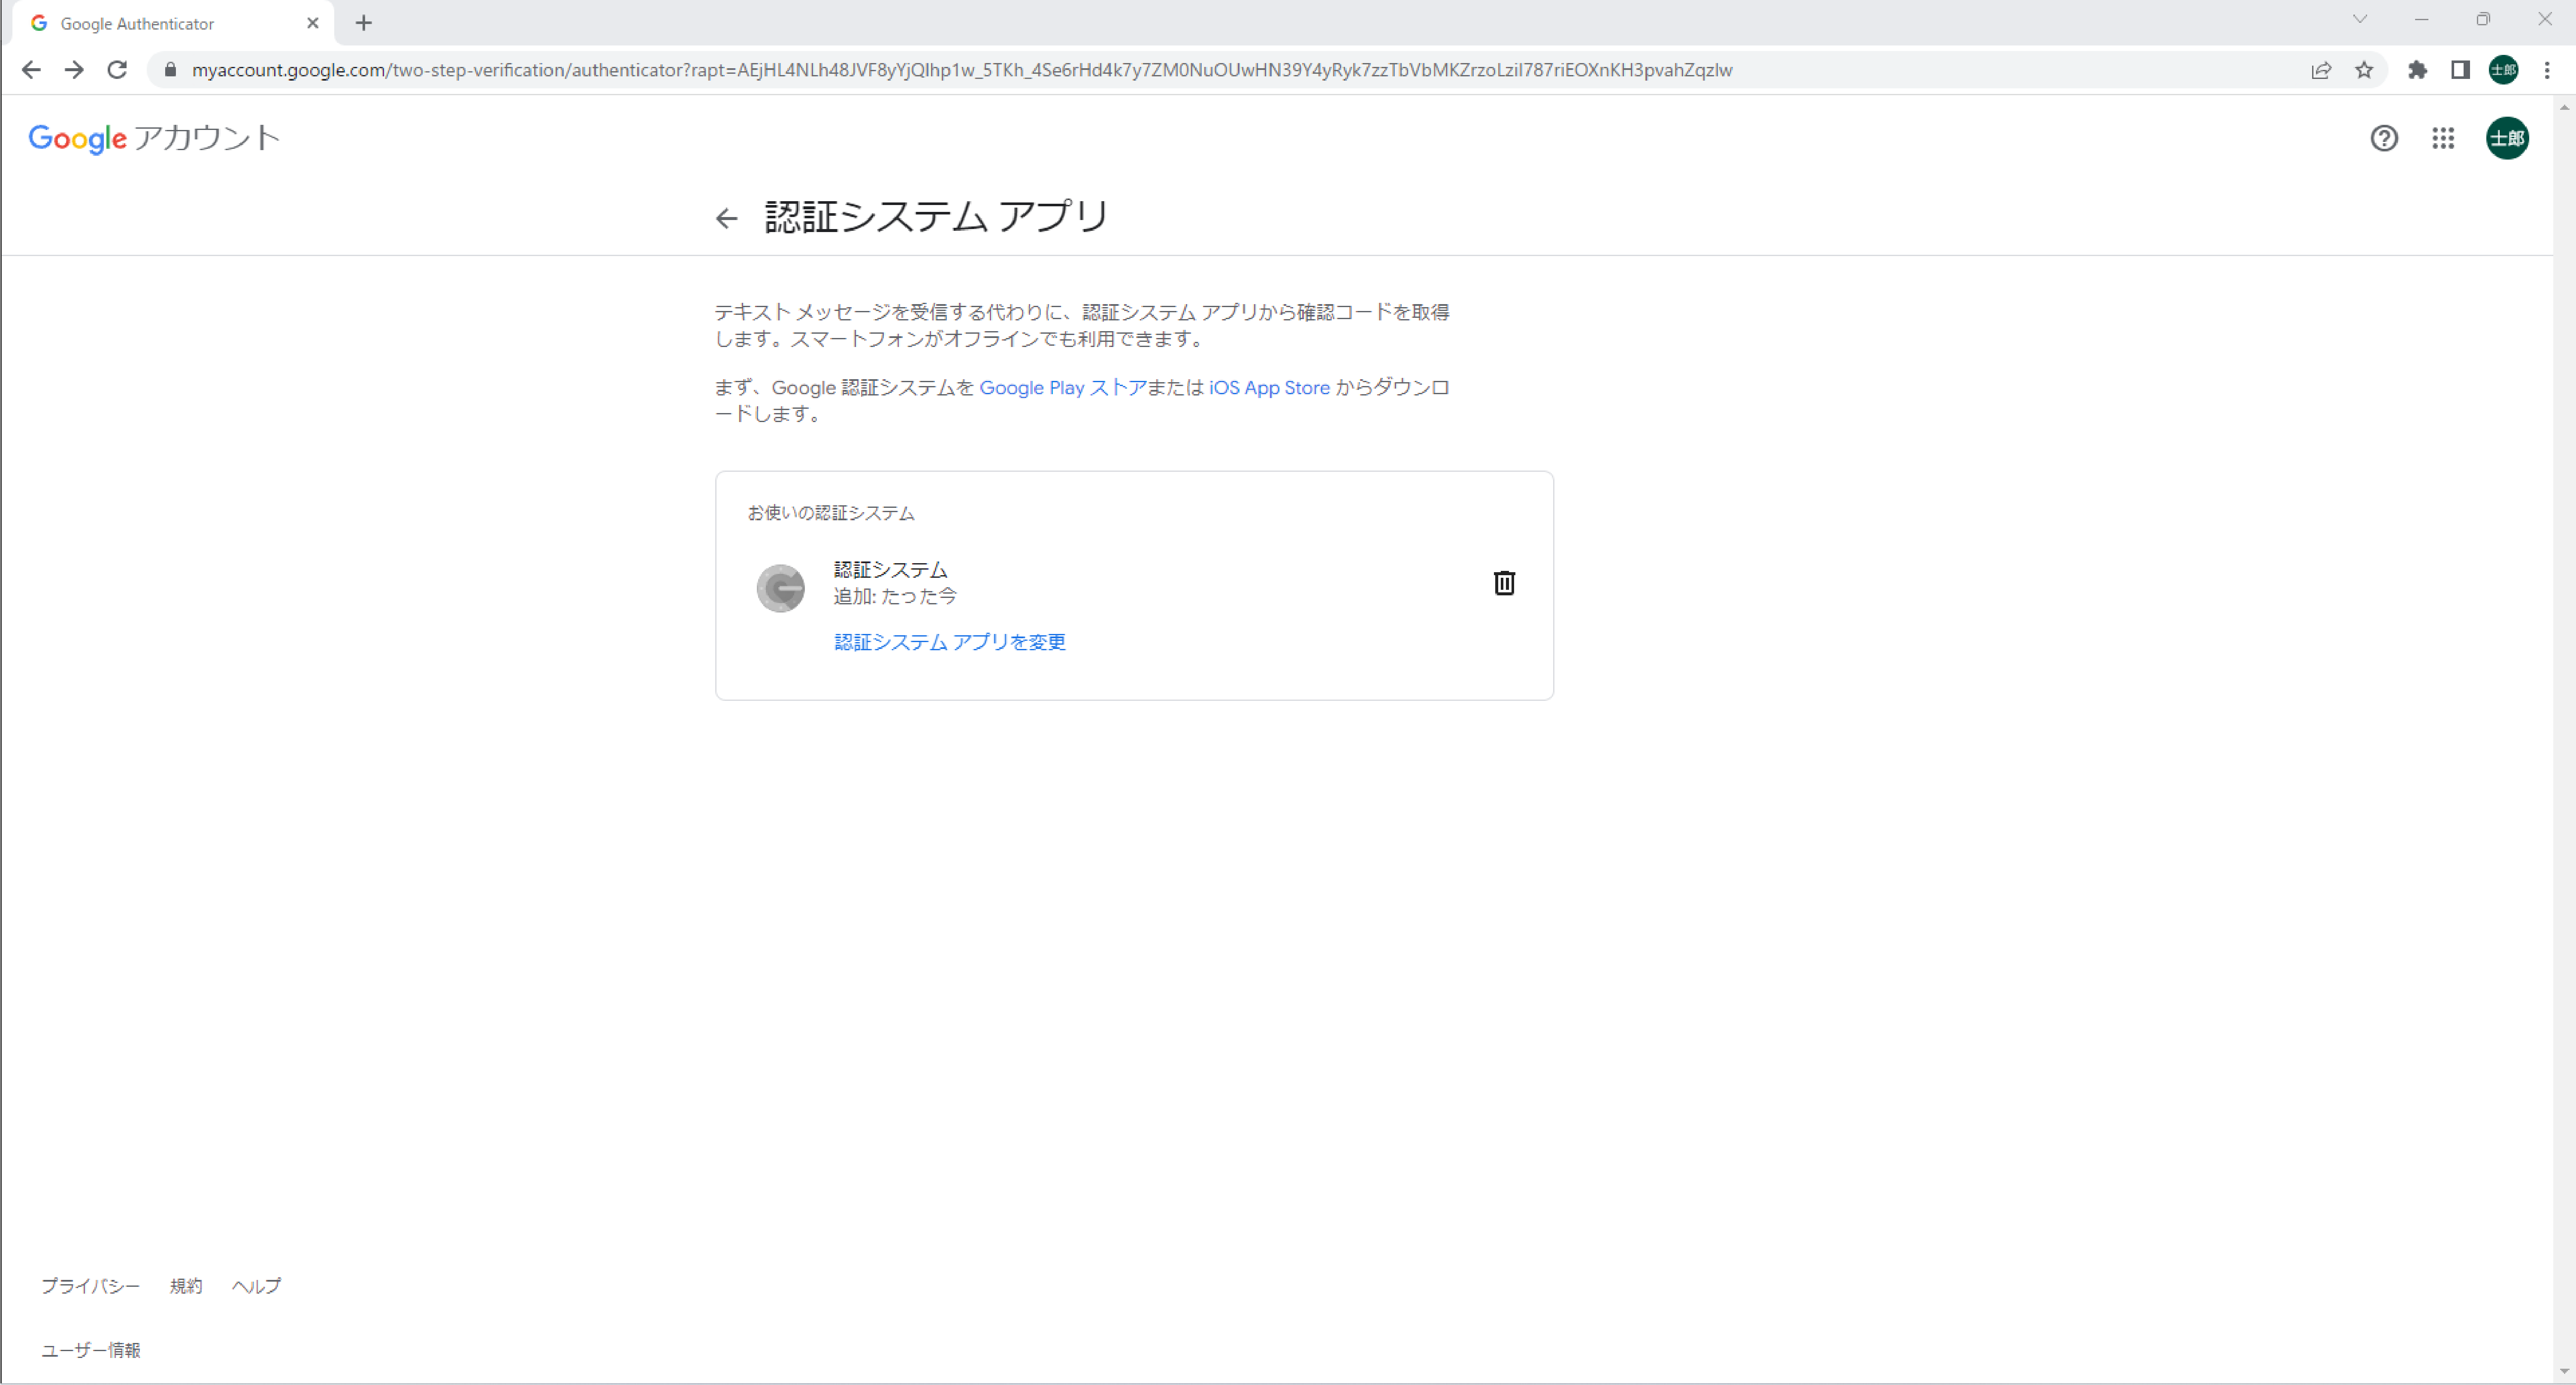Click the ユーザー情報 footer link
2576x1385 pixels.
[x=91, y=1350]
